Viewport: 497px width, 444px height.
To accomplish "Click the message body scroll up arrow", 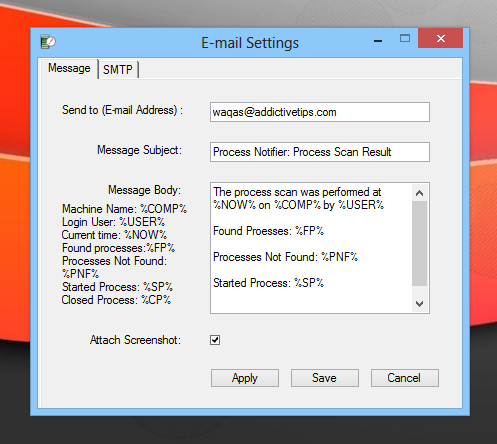I will pos(420,193).
